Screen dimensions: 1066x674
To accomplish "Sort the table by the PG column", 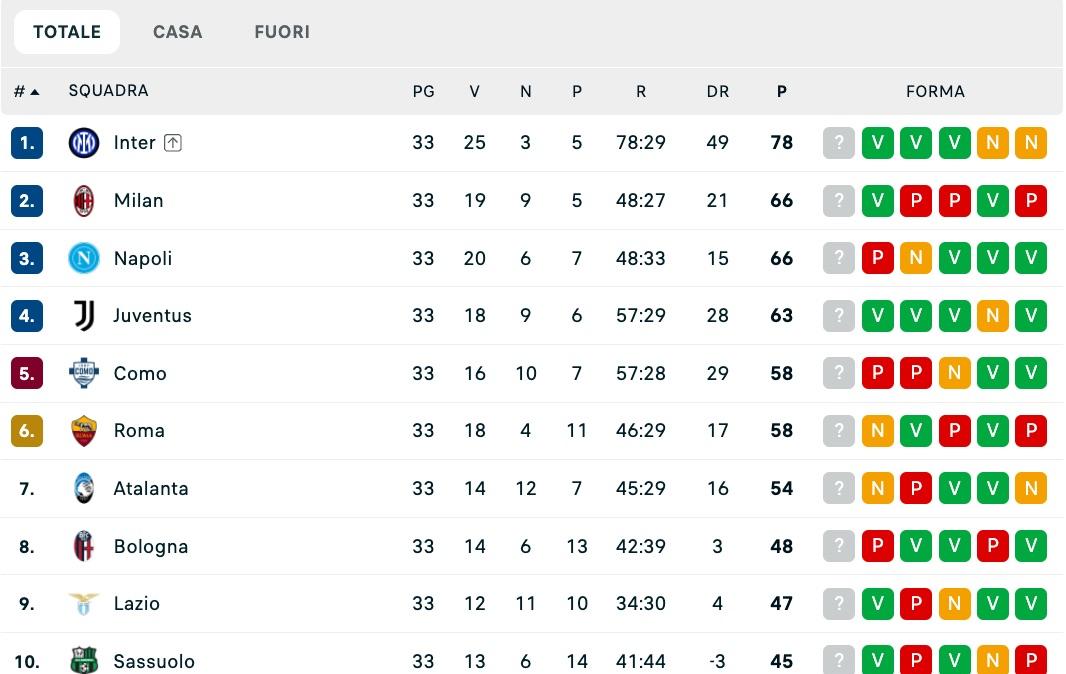I will 424,90.
